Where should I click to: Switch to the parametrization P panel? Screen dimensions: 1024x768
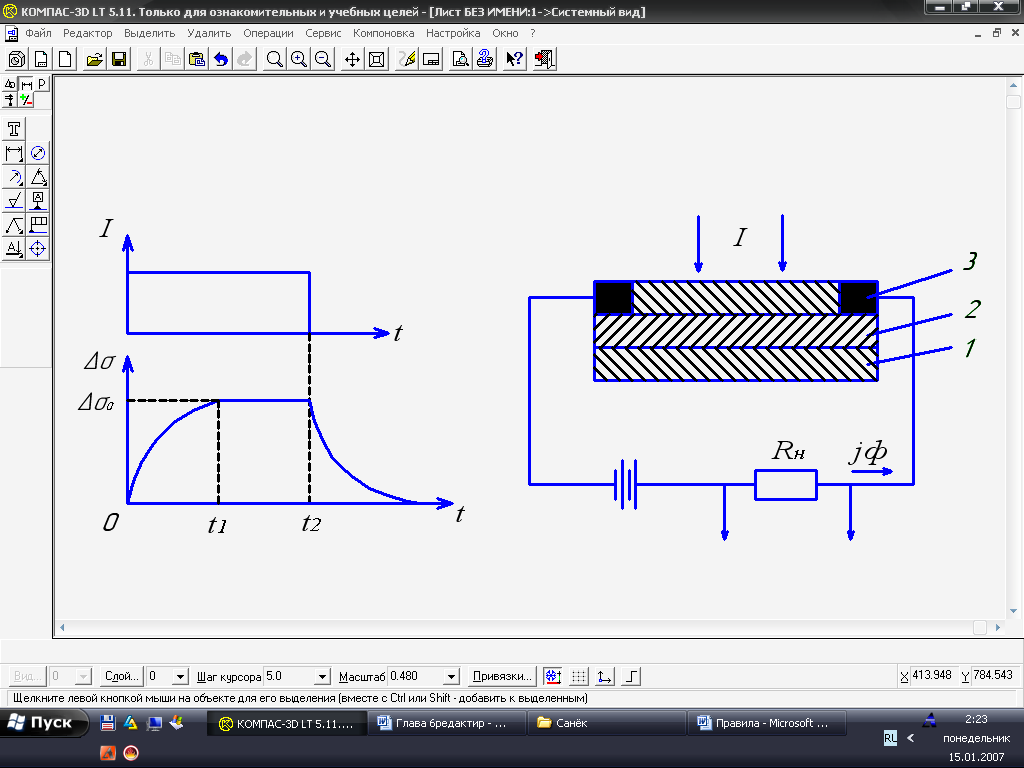point(42,84)
